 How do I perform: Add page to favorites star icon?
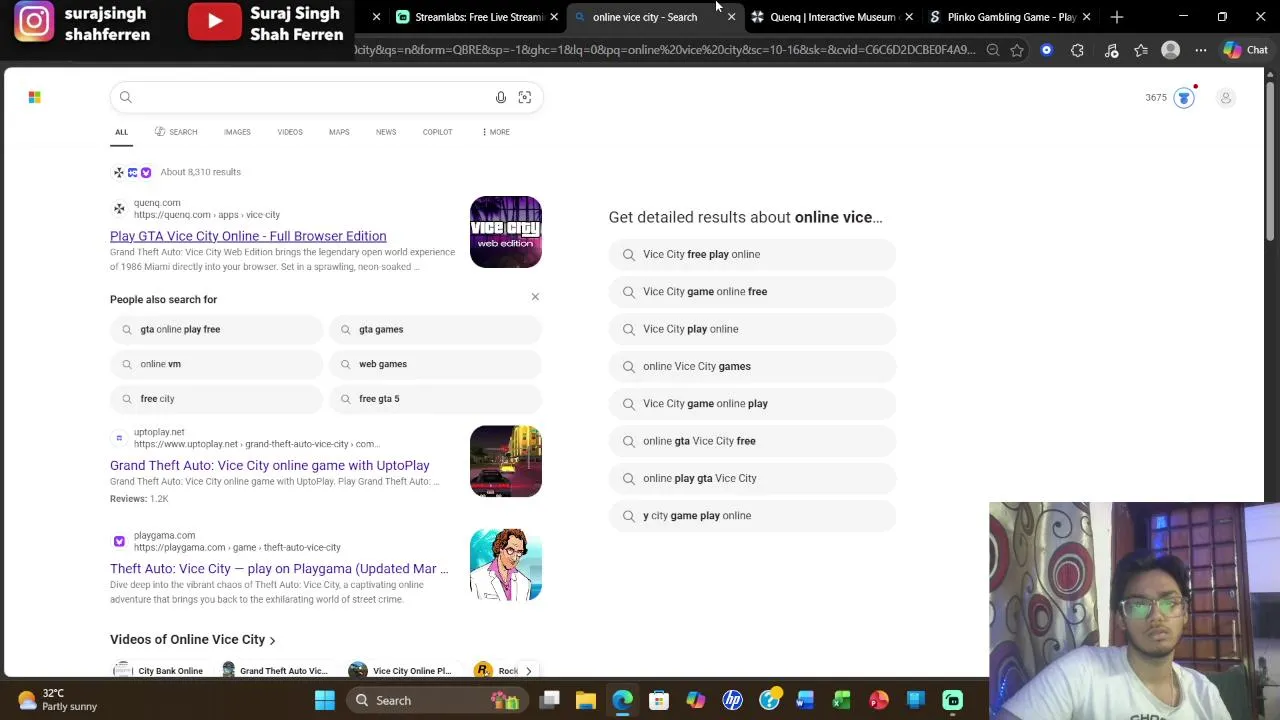1017,50
